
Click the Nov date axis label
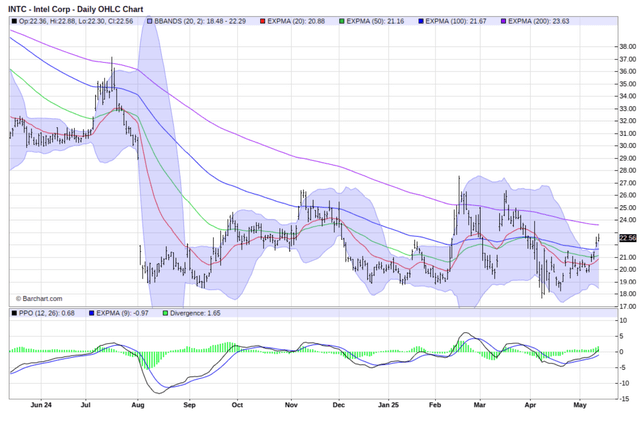pyautogui.click(x=291, y=405)
